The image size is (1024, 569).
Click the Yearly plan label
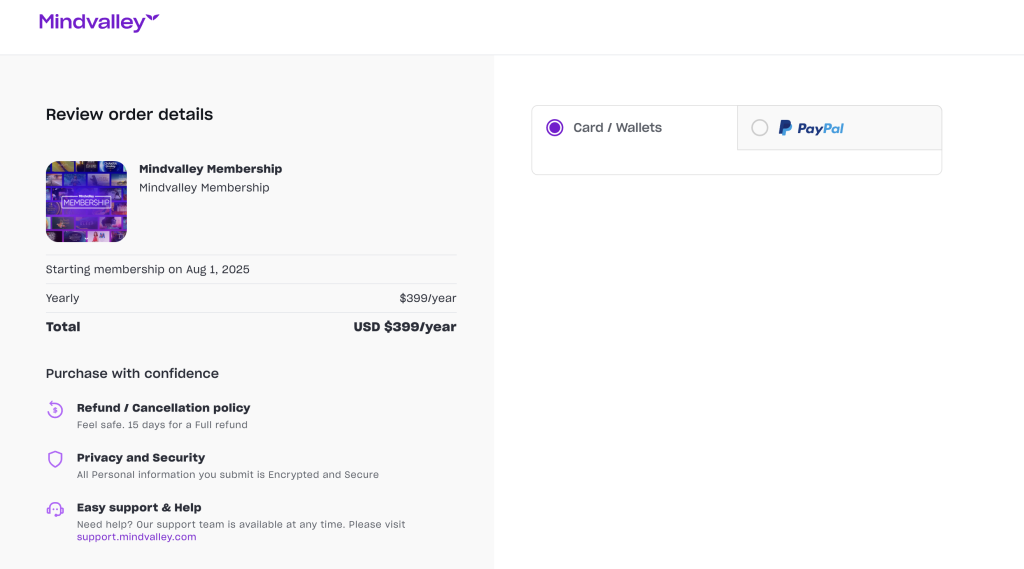[x=63, y=299]
